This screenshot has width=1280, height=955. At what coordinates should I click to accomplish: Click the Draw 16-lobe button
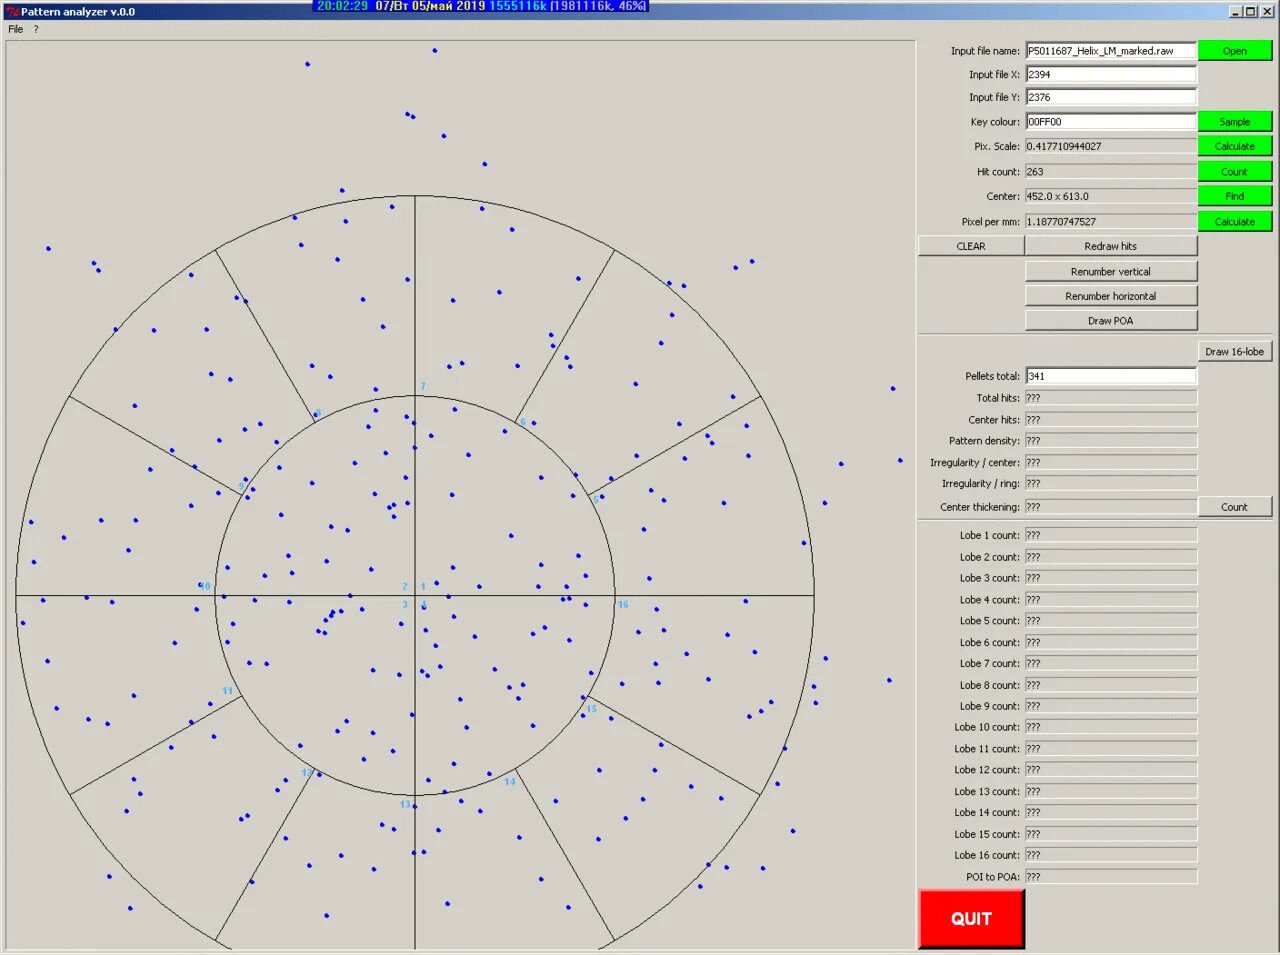[x=1235, y=352]
